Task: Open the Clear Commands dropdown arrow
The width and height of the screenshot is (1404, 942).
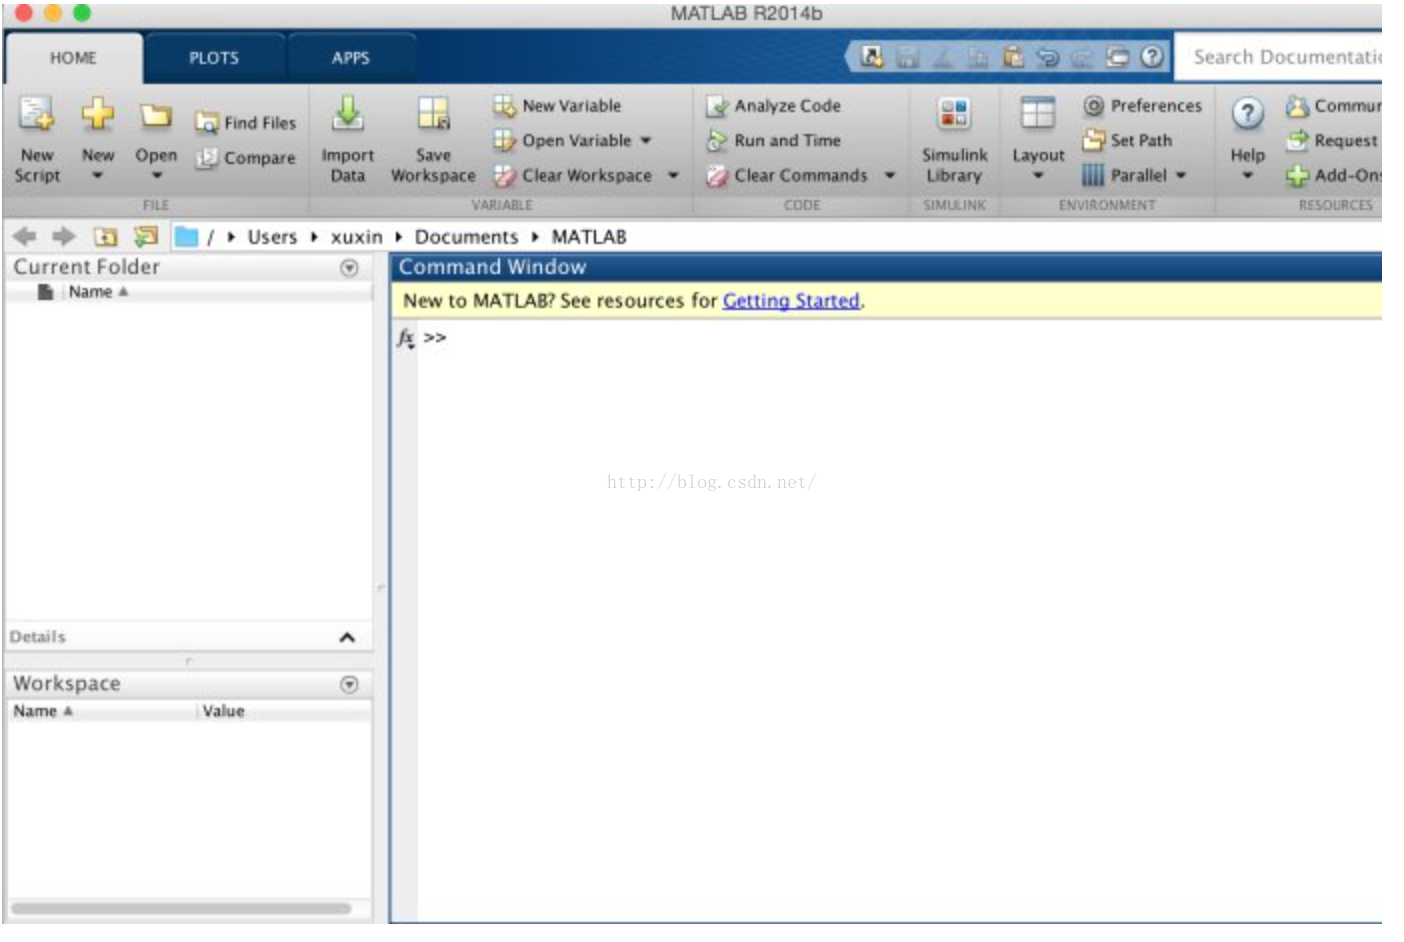Action: coord(889,176)
